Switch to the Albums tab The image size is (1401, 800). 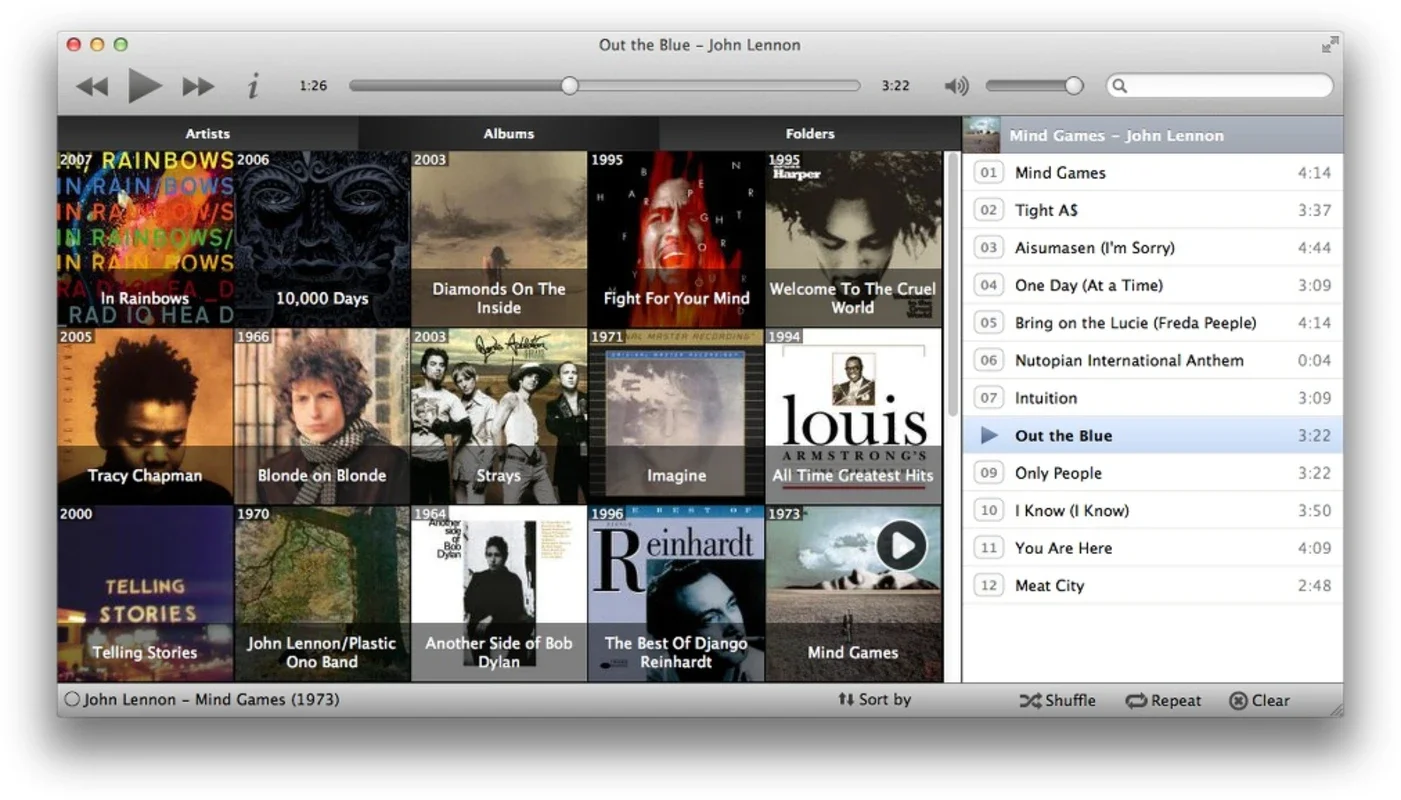pos(508,133)
